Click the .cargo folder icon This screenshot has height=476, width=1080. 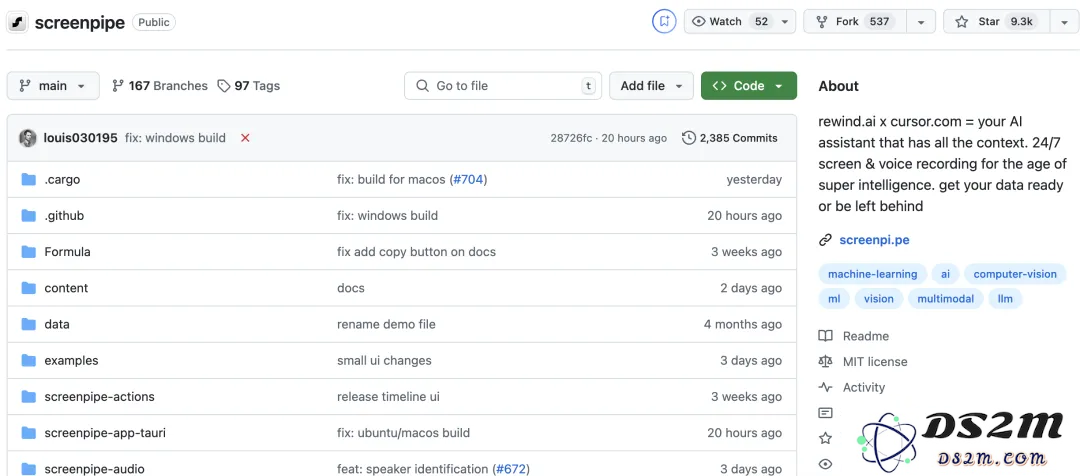click(28, 180)
